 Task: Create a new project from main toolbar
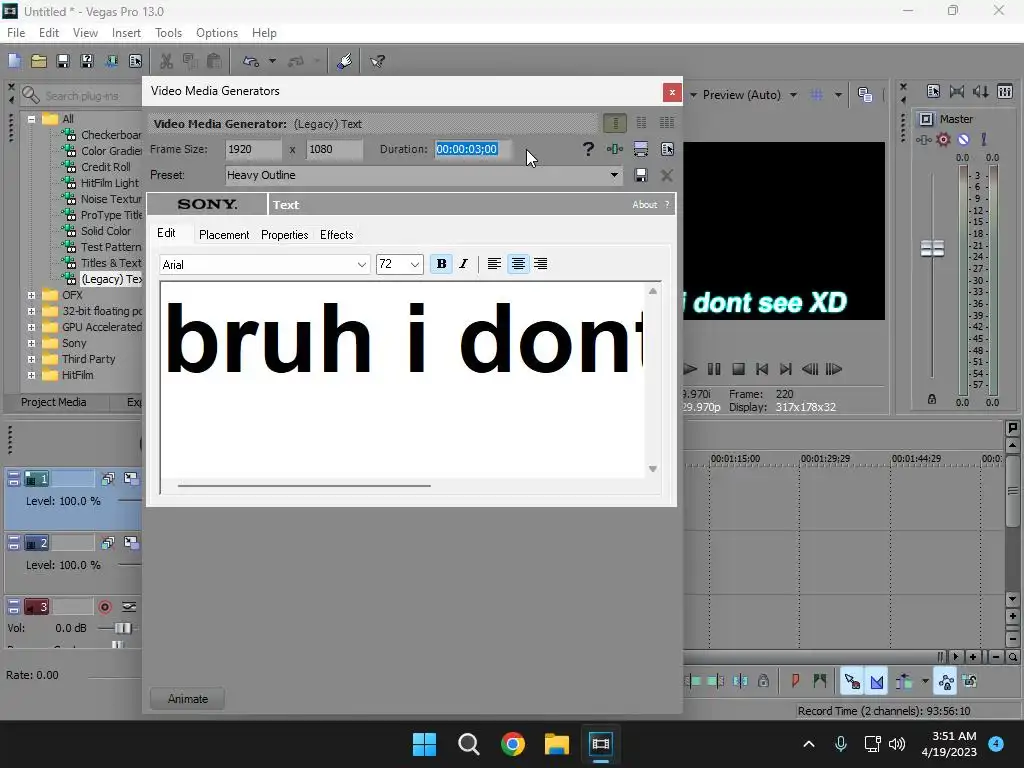(x=14, y=61)
